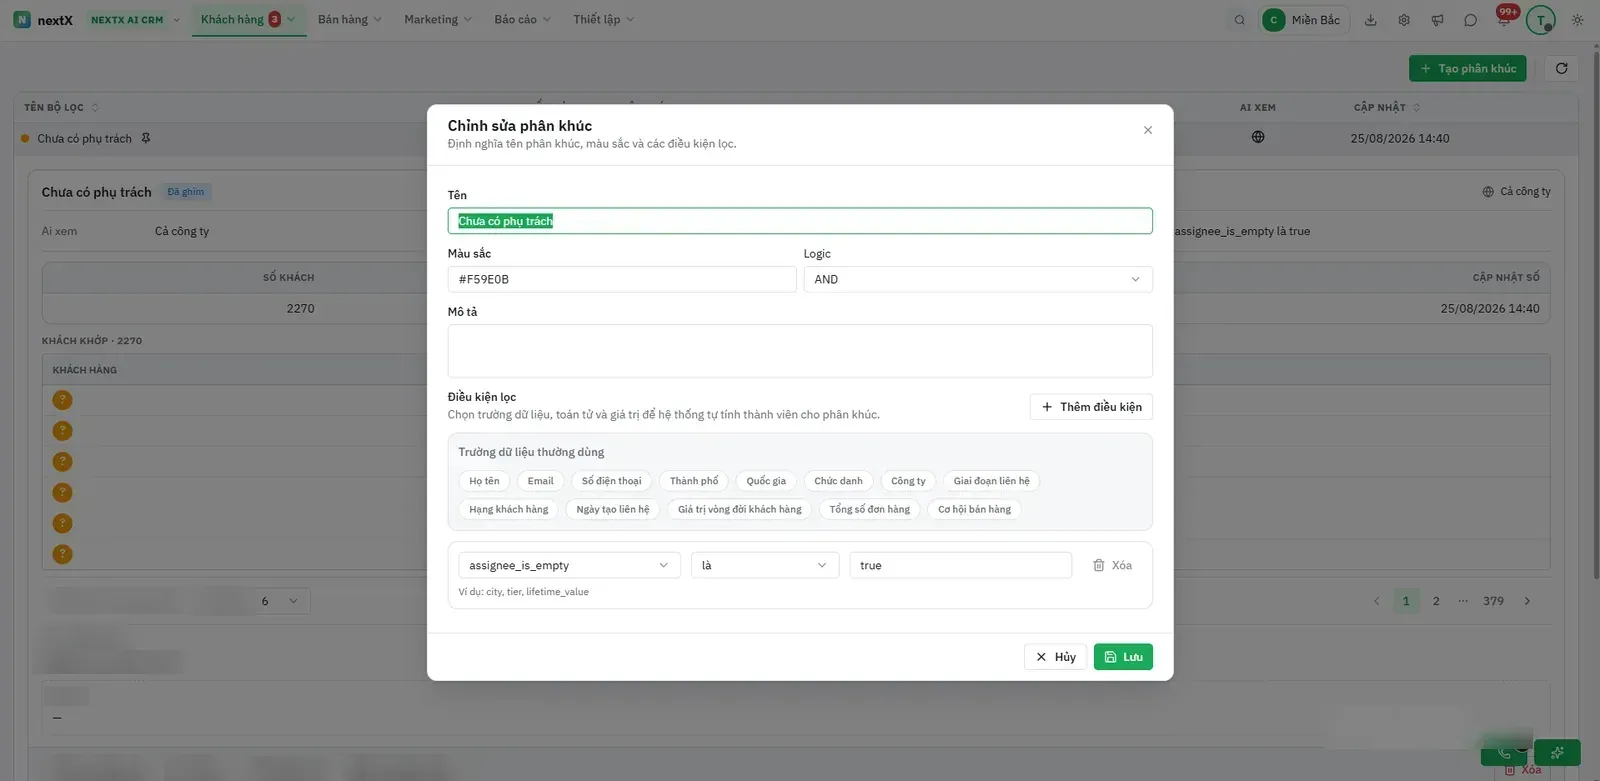Open the Logic AND dropdown
The width and height of the screenshot is (1600, 781).
978,279
